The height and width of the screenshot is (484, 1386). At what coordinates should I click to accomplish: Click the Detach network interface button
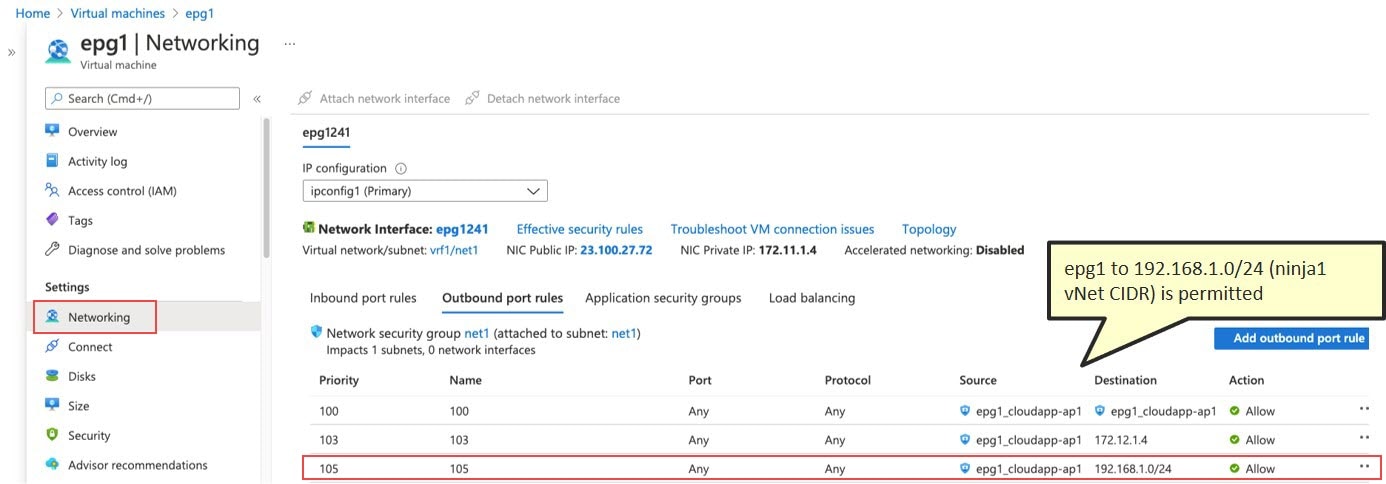coord(542,98)
